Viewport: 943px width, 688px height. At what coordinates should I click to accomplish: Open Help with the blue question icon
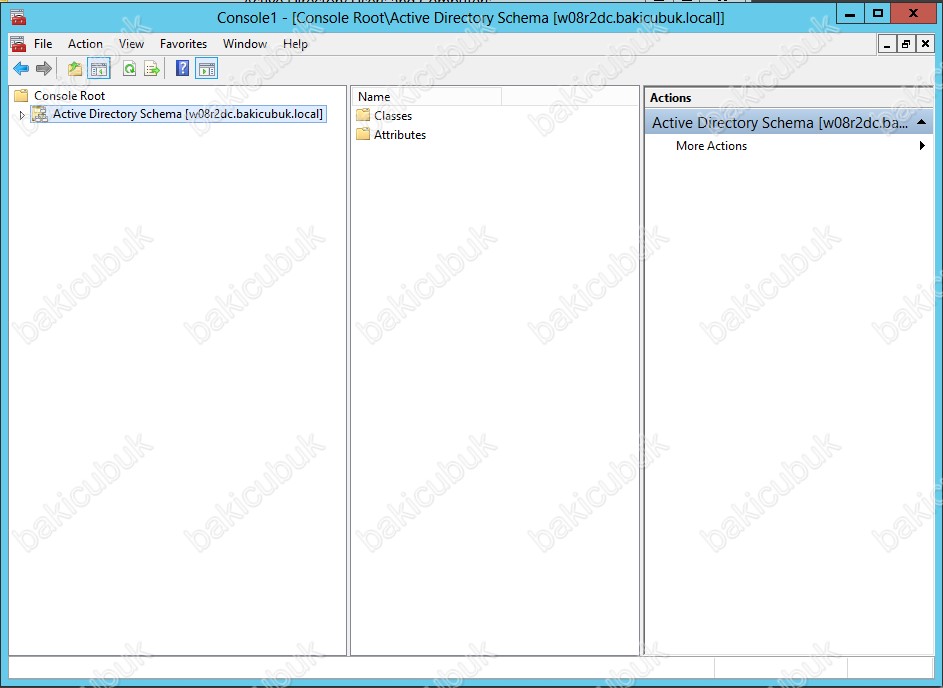coord(182,69)
